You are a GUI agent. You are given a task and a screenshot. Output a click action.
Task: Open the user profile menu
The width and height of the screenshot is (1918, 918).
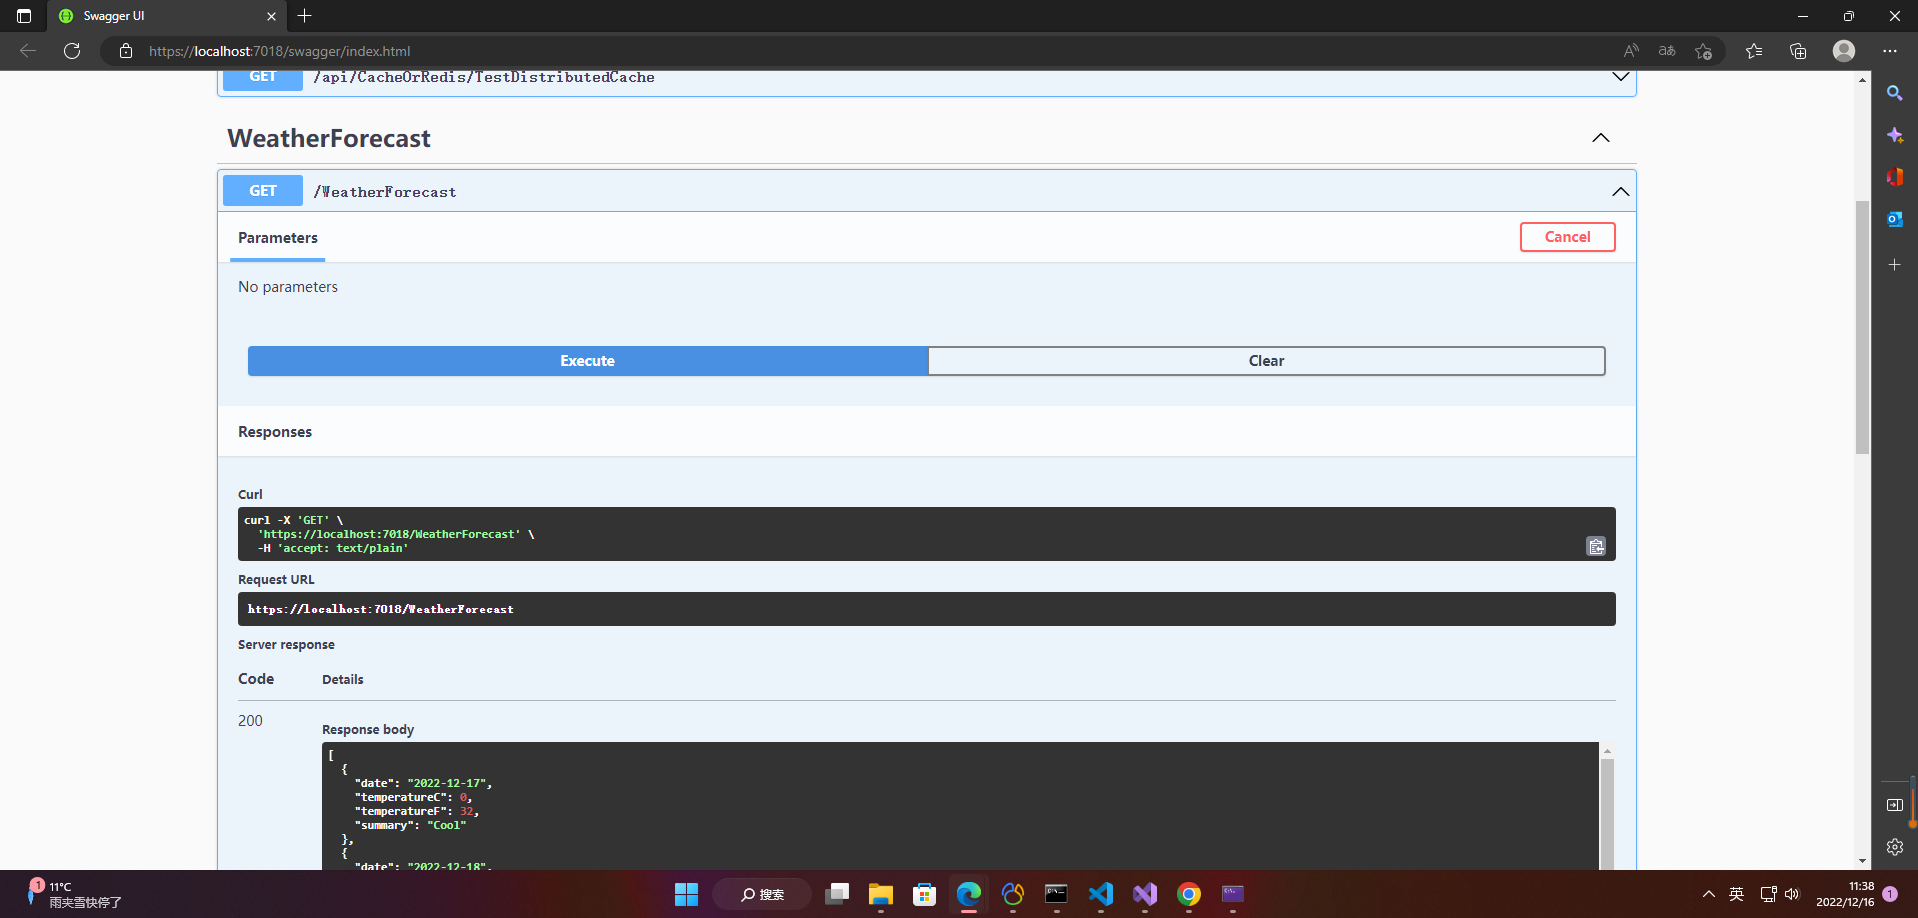[1844, 51]
